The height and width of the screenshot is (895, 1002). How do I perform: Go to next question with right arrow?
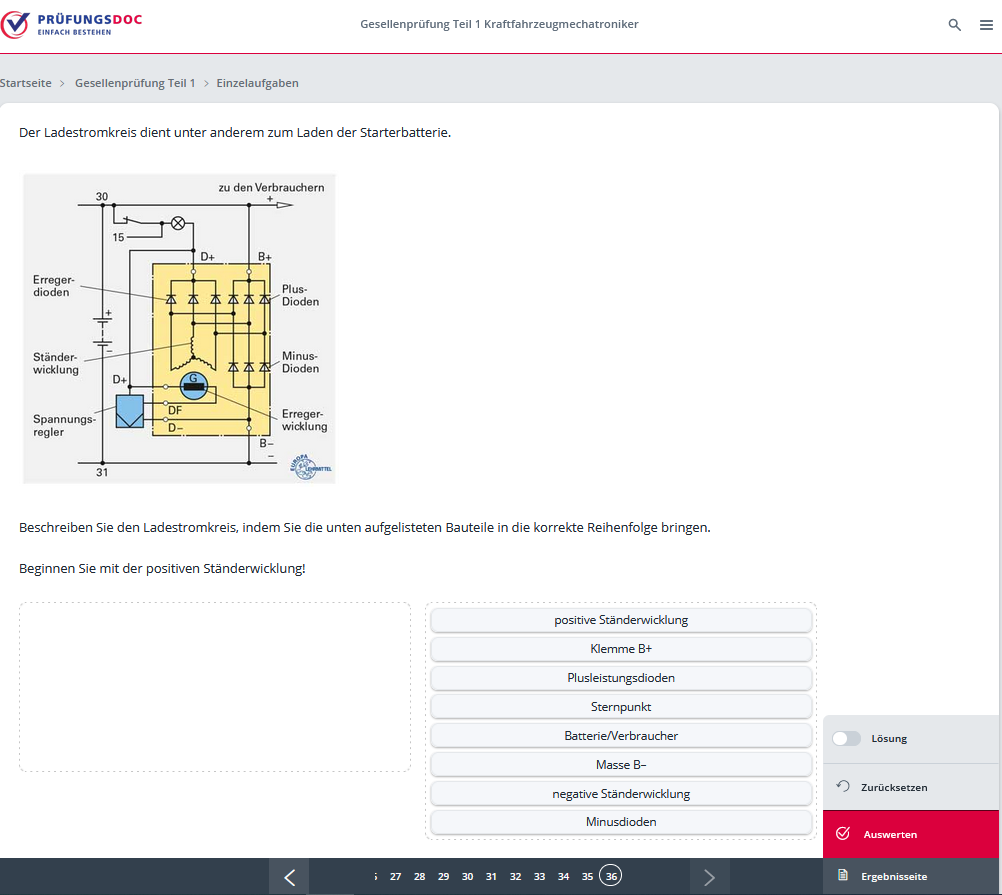pos(709,877)
